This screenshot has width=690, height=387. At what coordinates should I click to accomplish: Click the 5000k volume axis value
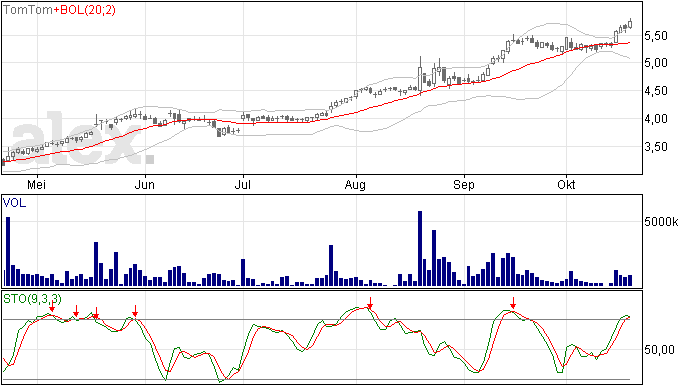pyautogui.click(x=661, y=222)
